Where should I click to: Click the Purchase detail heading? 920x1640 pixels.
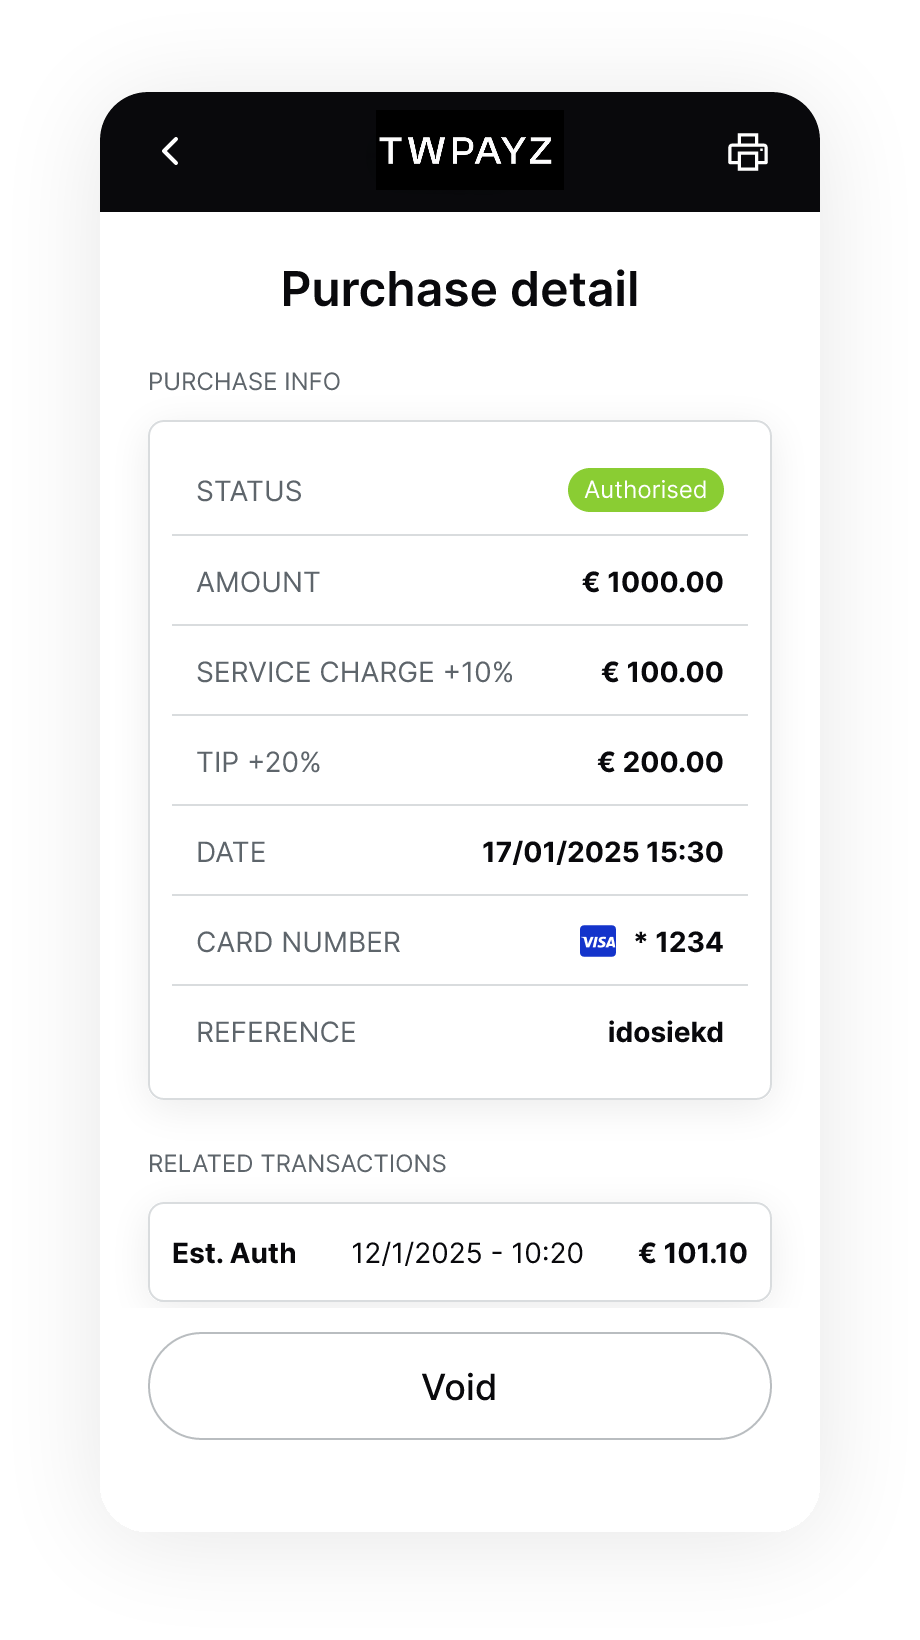(x=460, y=290)
